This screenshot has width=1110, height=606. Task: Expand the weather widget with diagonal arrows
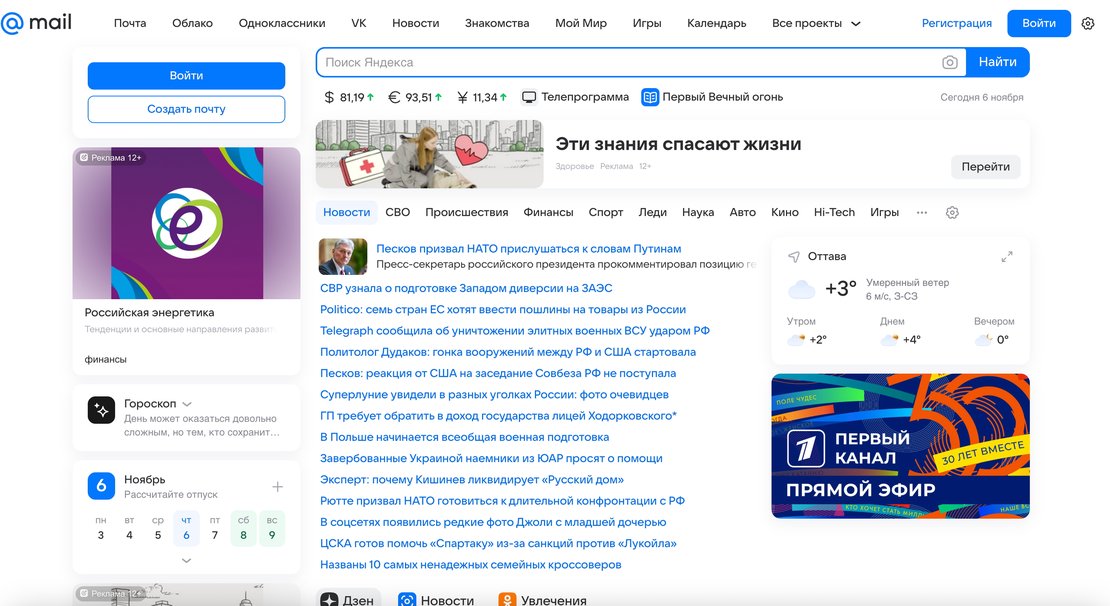coord(1007,256)
